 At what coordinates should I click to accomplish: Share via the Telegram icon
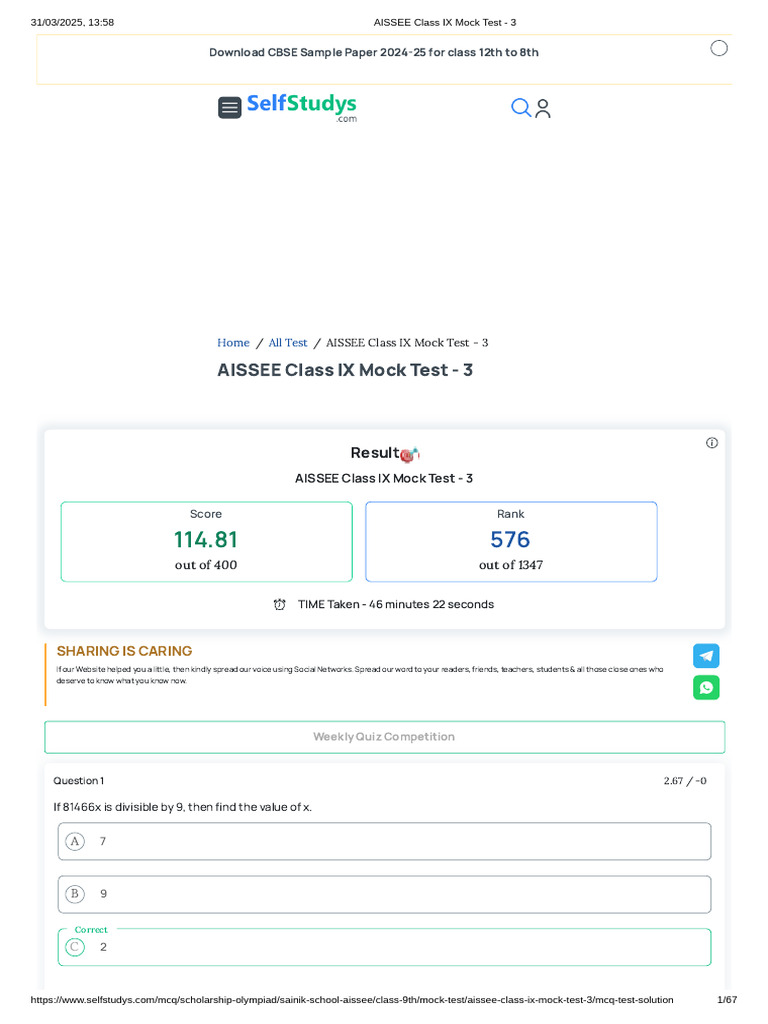pos(706,656)
